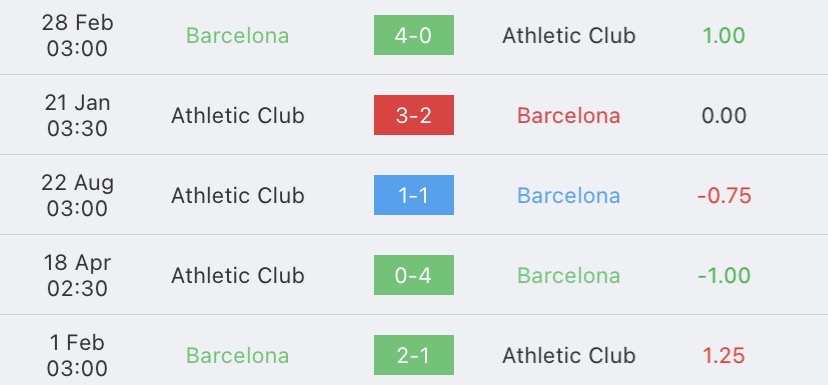
Task: Open the 2-1 score badge
Action: point(413,355)
